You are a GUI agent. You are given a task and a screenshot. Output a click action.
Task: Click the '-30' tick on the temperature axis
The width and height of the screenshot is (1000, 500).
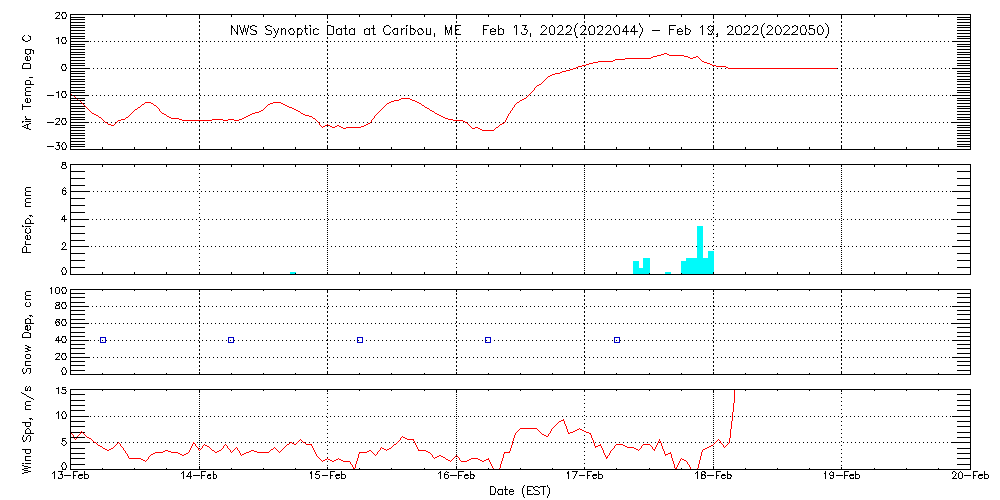pos(57,145)
